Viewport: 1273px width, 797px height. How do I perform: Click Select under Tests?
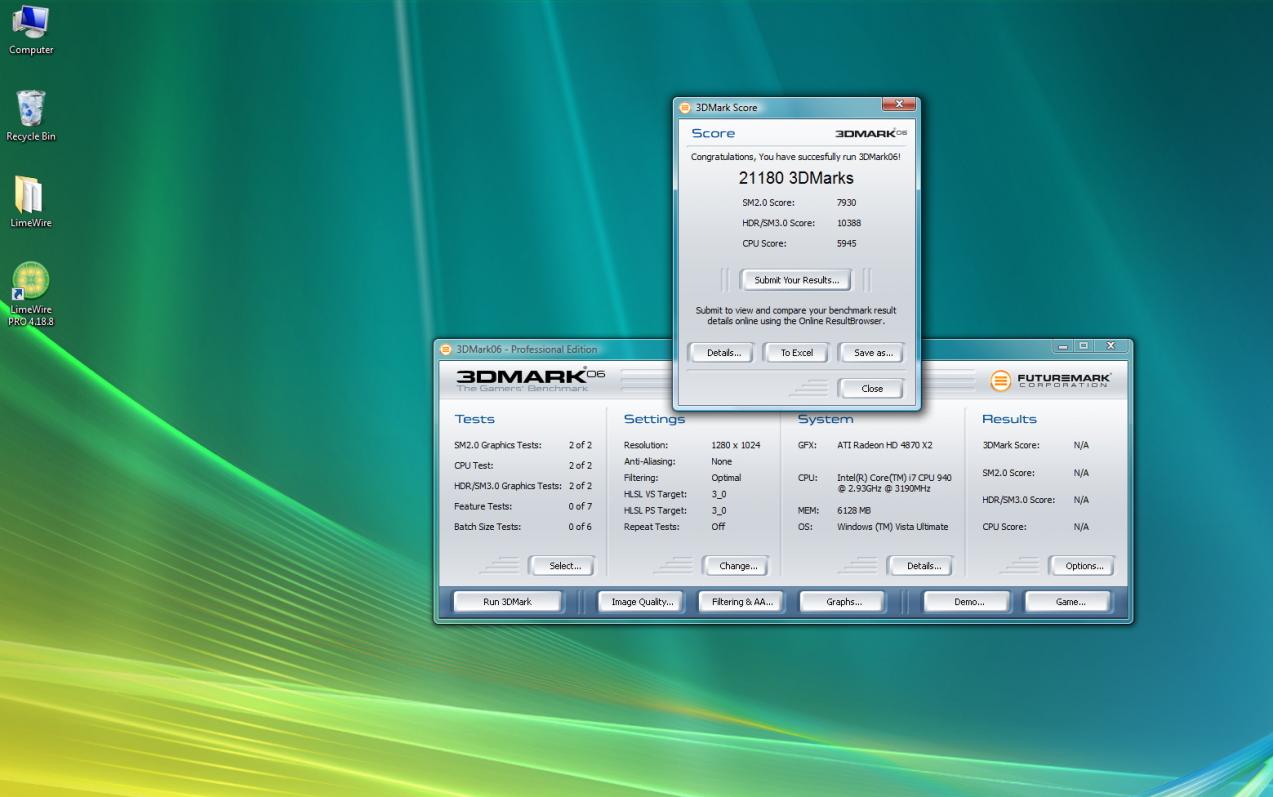click(x=563, y=566)
